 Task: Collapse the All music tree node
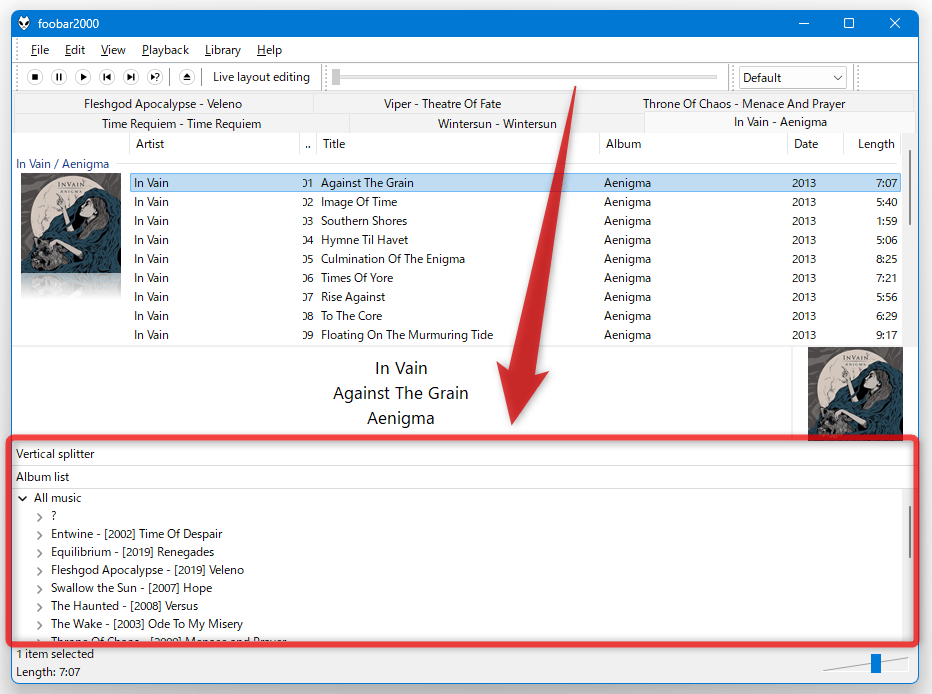click(23, 498)
